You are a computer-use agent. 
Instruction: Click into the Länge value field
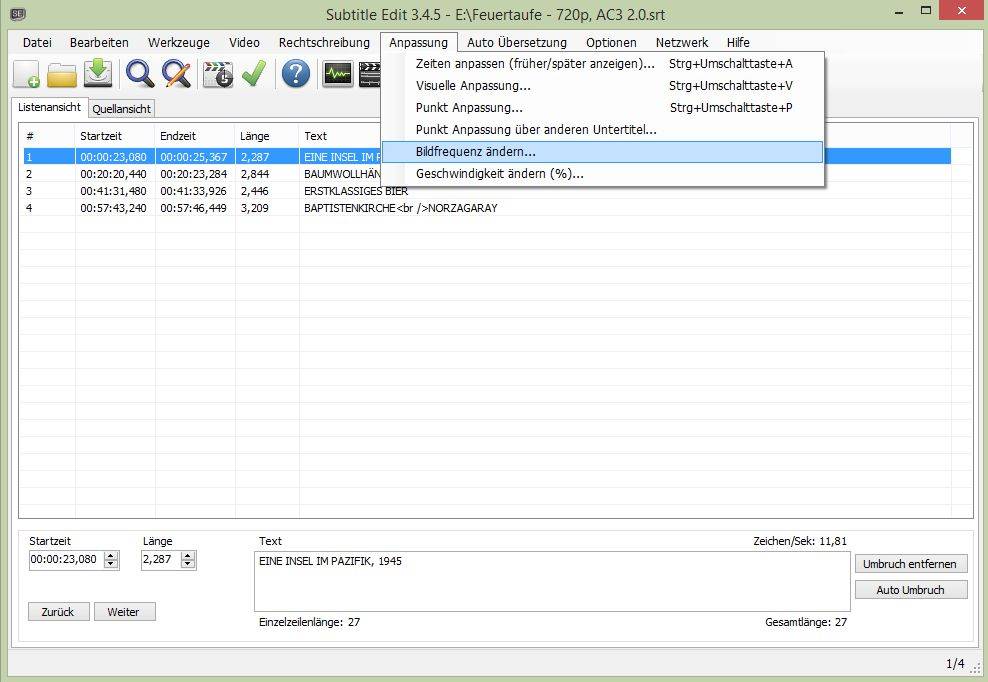(161, 560)
